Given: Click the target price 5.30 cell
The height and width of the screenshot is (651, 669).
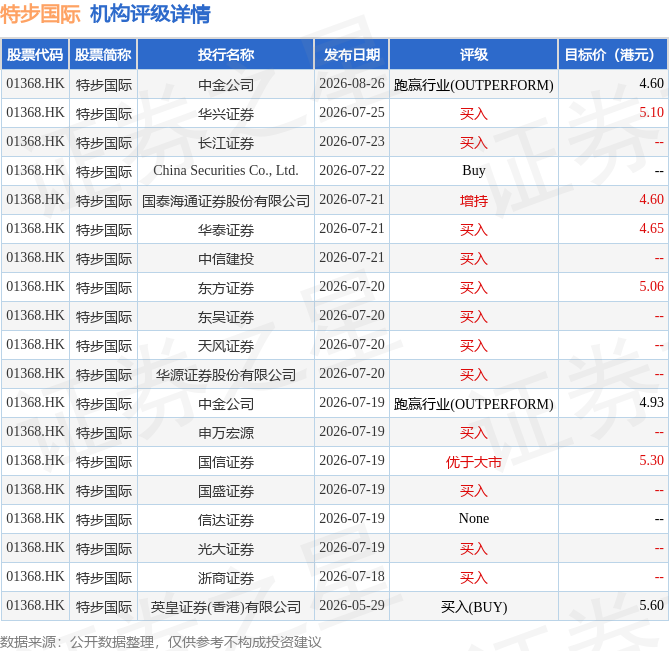Looking at the screenshot, I should (613, 461).
